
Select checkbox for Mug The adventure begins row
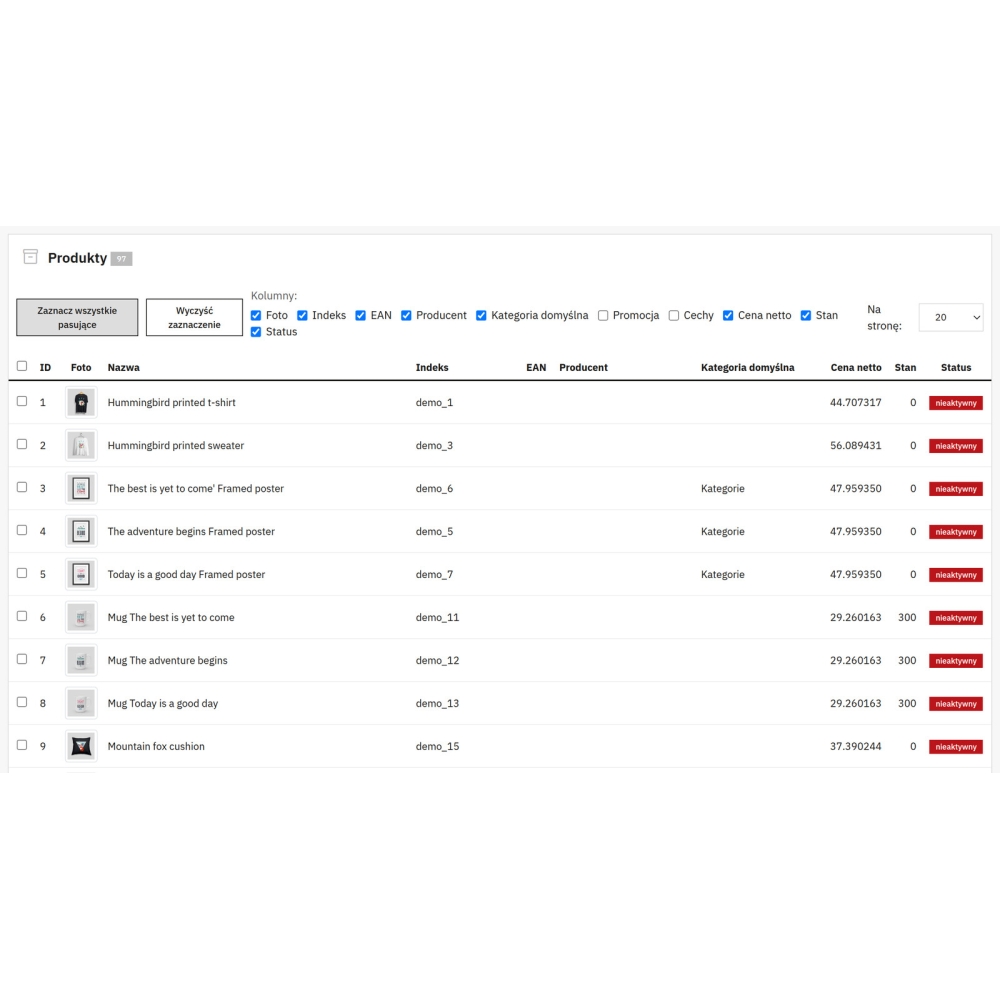(22, 659)
